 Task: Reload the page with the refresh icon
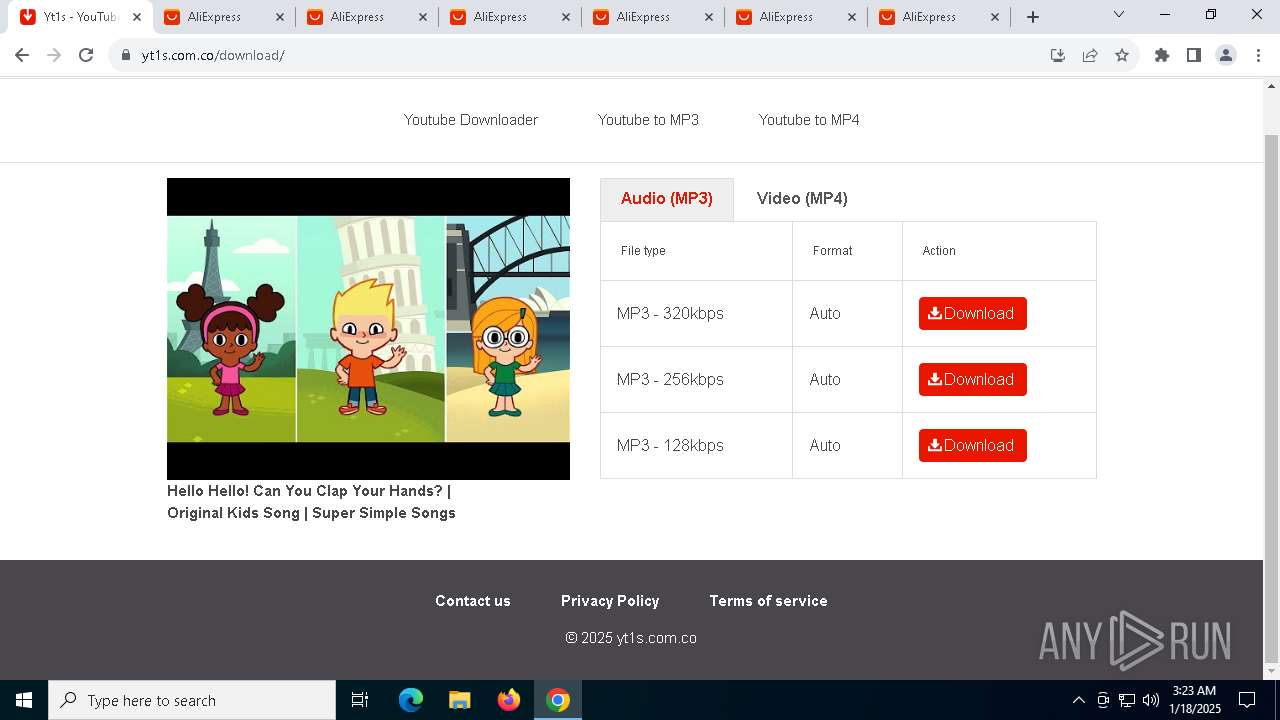point(86,55)
